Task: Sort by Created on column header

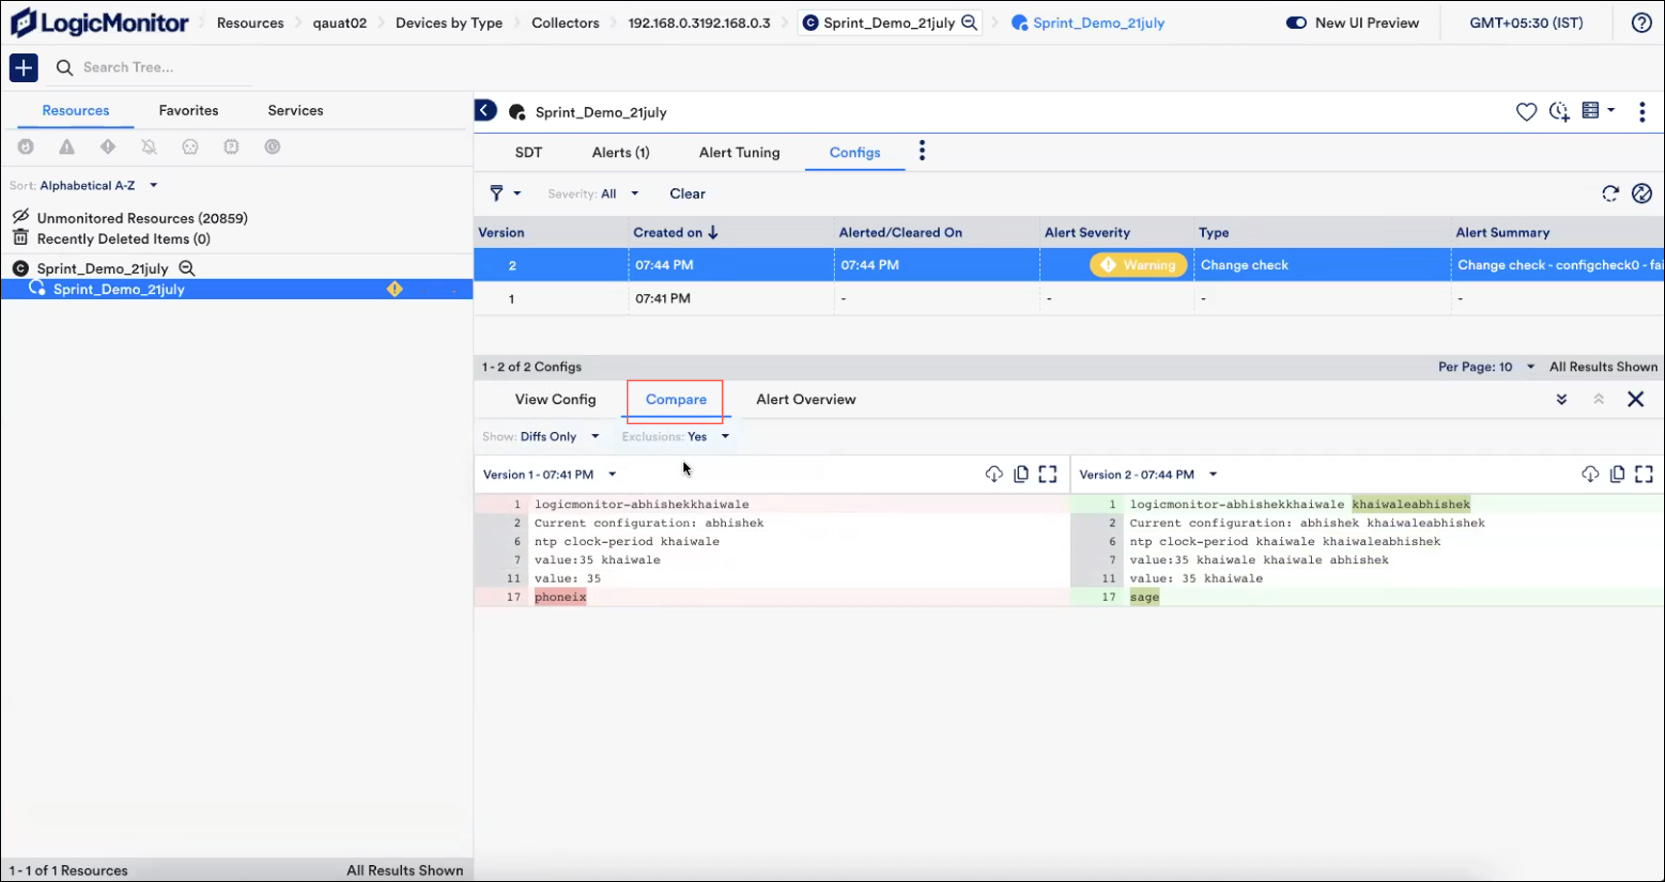Action: [675, 232]
